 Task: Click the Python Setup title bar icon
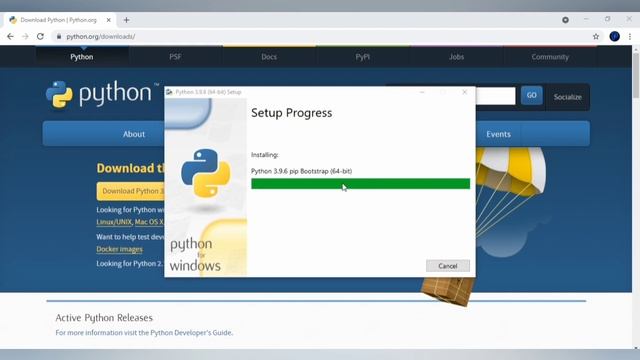(169, 92)
